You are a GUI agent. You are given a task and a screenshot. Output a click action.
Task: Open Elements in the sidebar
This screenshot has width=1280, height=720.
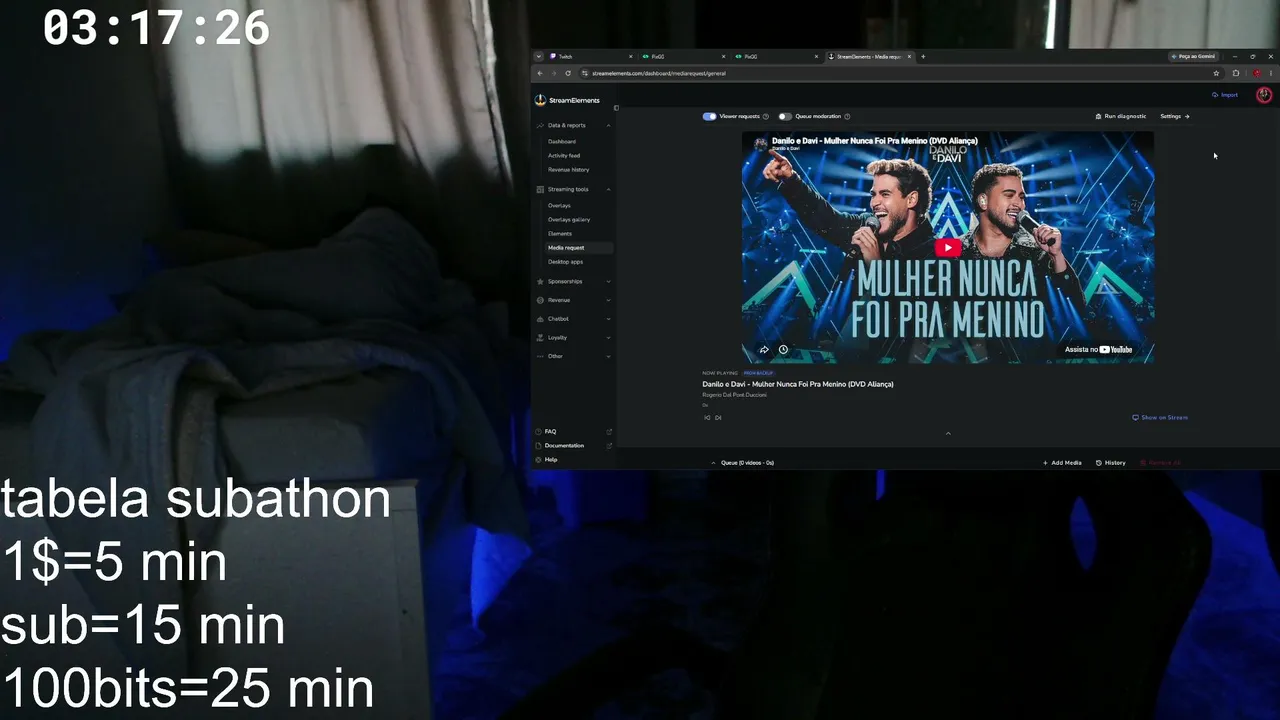click(x=560, y=234)
